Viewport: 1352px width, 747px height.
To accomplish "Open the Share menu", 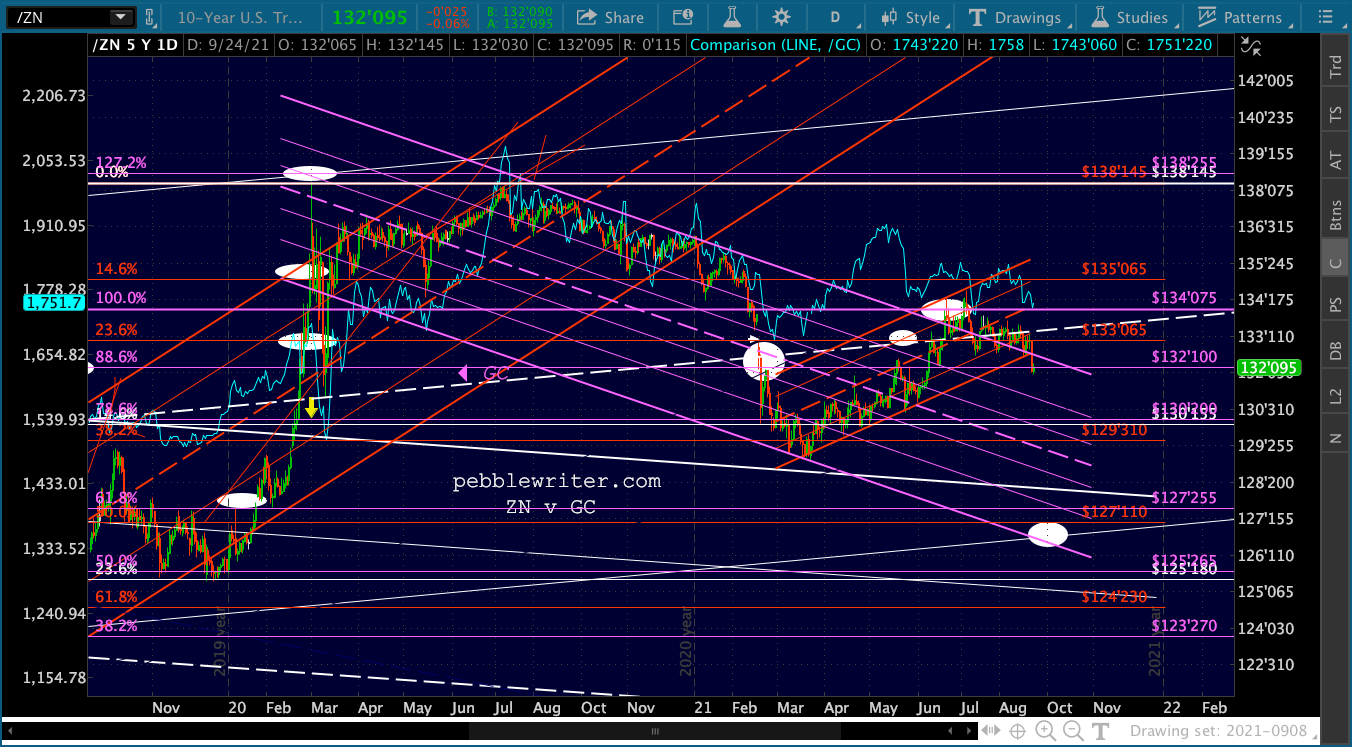I will [610, 17].
